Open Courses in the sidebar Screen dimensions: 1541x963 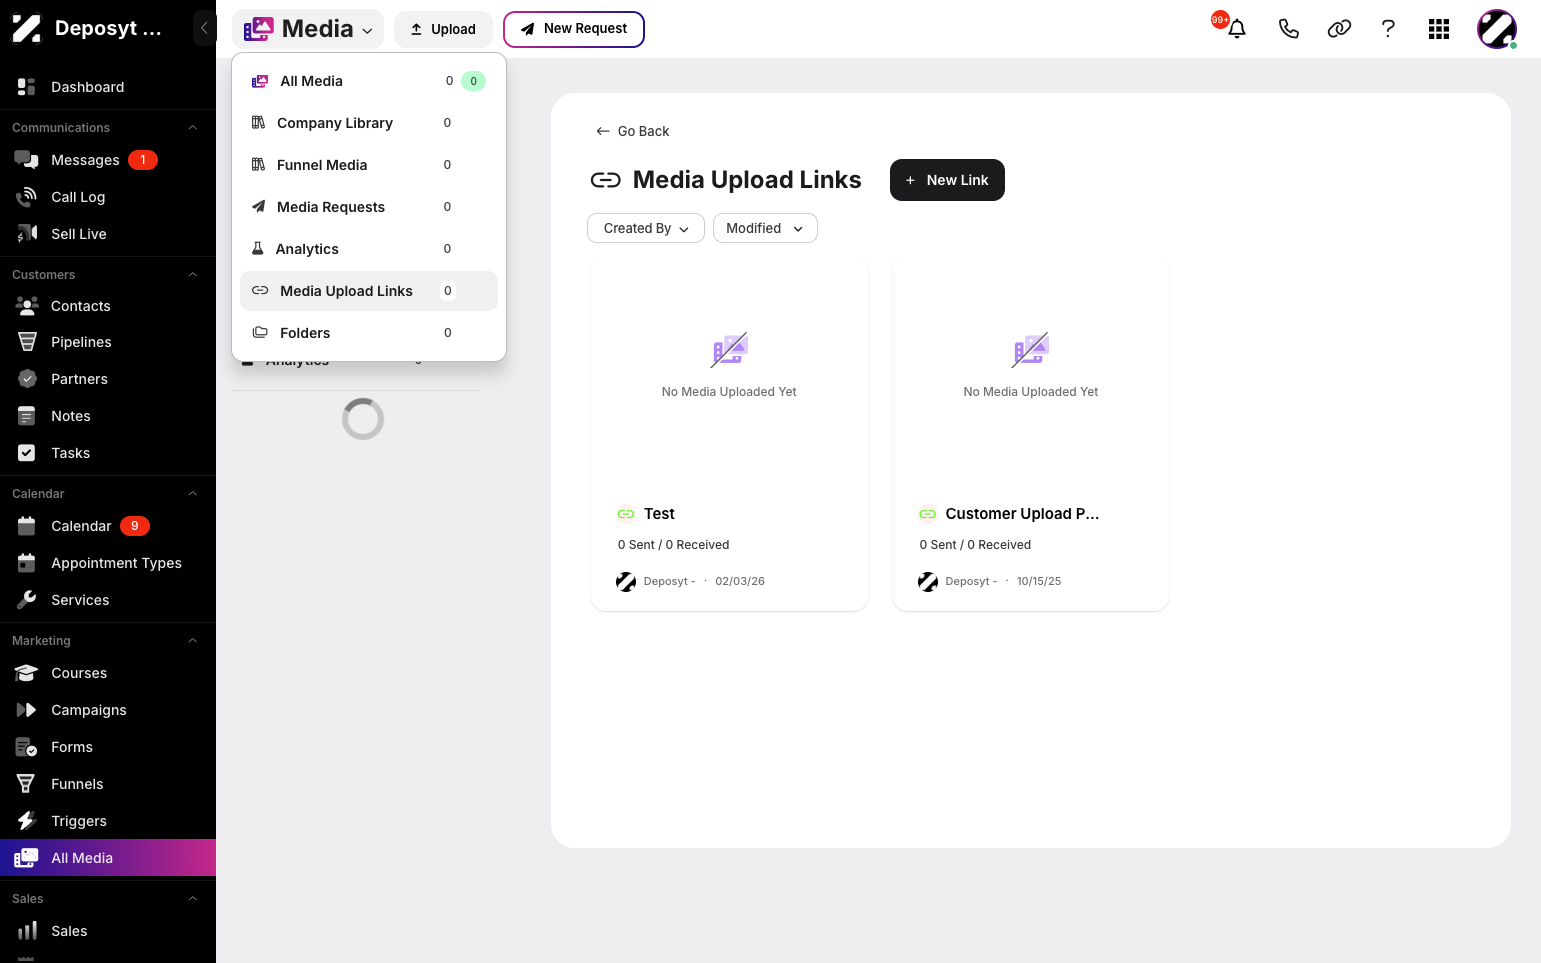(x=108, y=673)
